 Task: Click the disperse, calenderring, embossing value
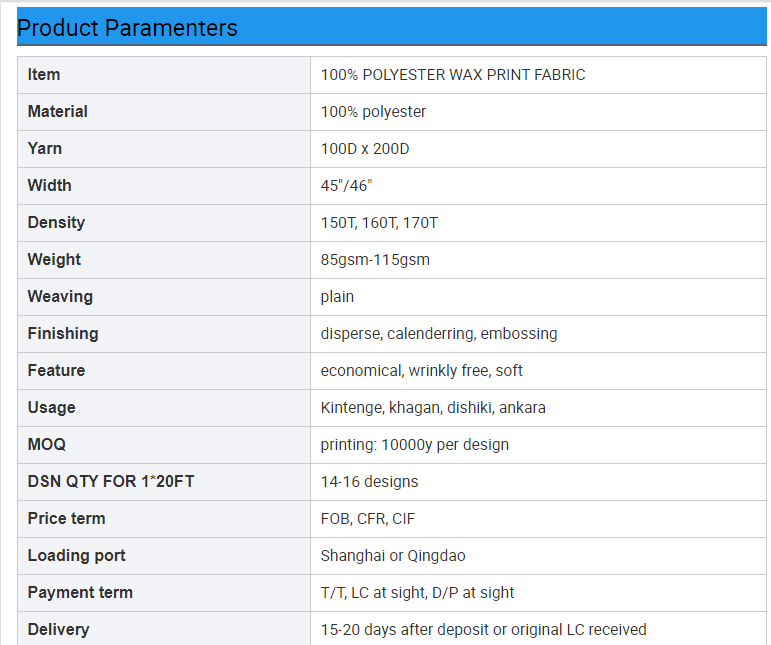(439, 334)
